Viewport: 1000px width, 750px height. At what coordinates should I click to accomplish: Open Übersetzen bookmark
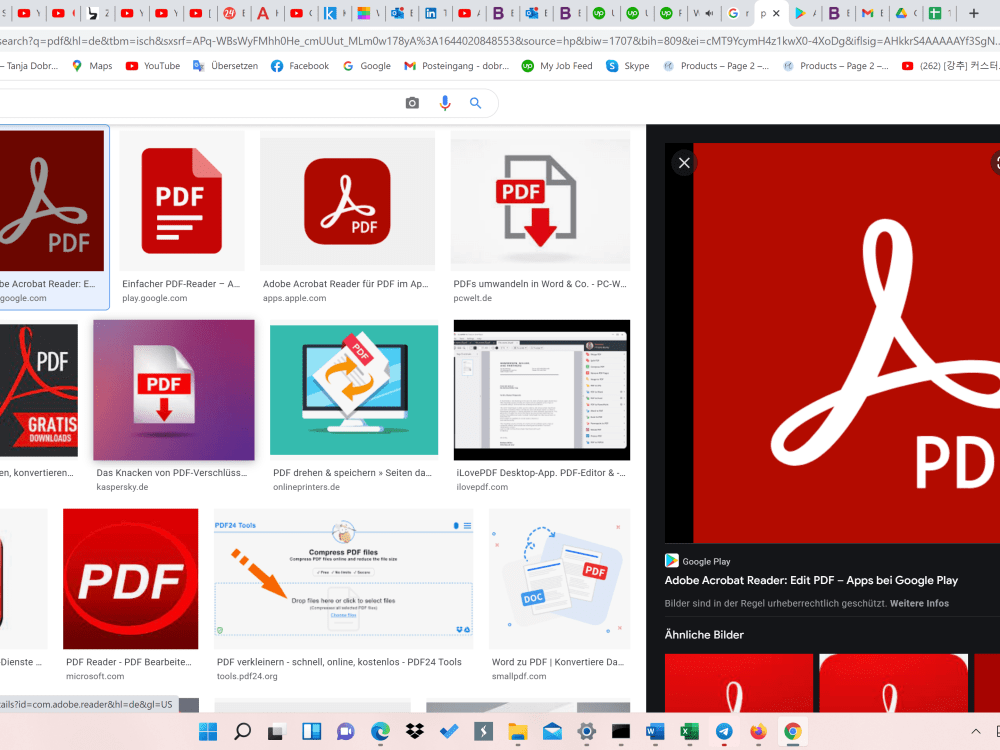point(225,66)
